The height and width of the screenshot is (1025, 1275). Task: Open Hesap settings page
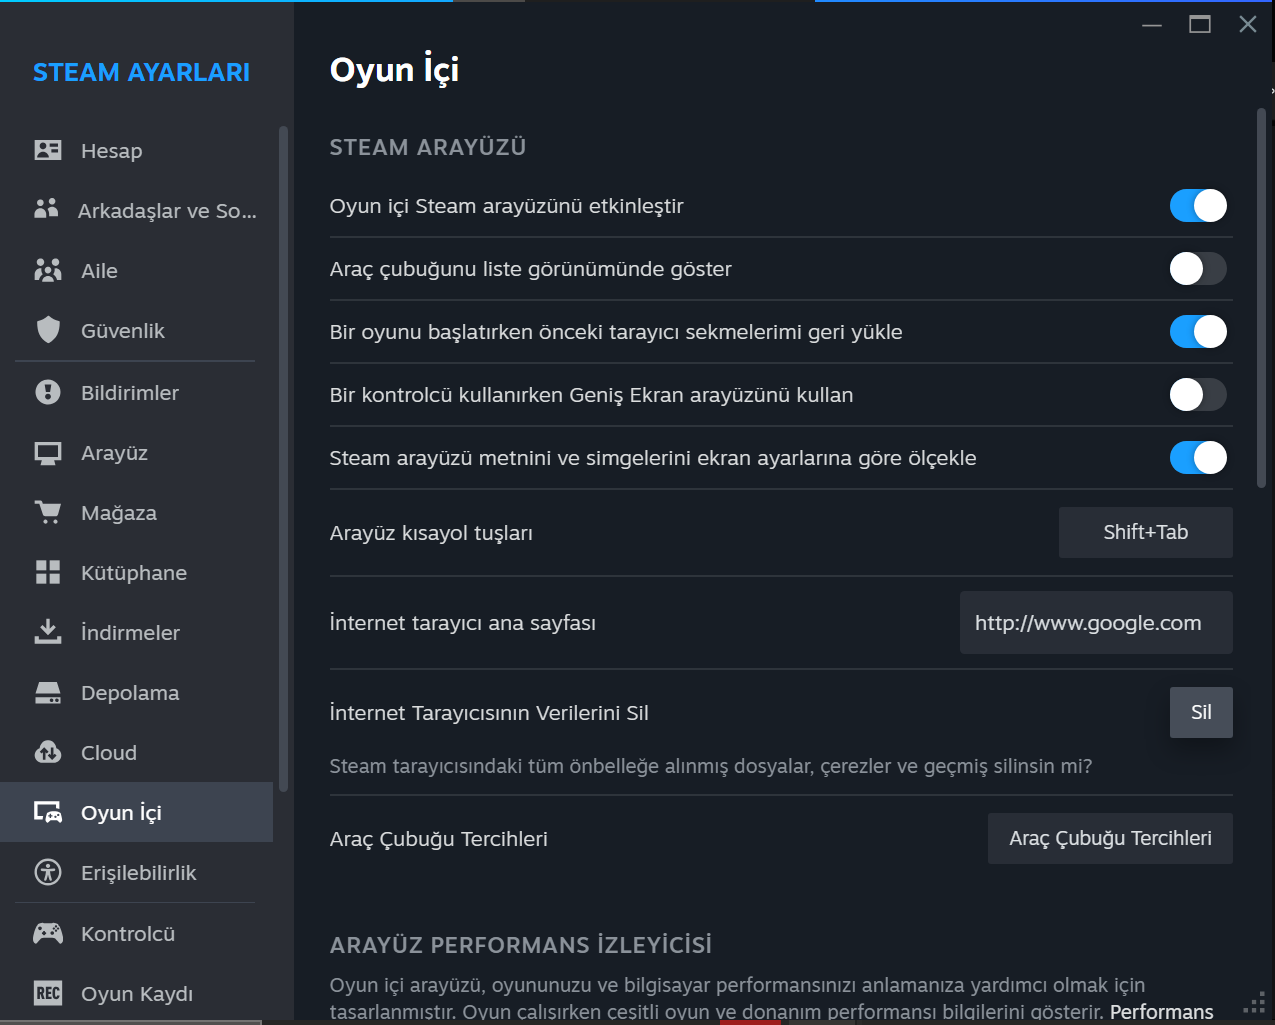[136, 151]
